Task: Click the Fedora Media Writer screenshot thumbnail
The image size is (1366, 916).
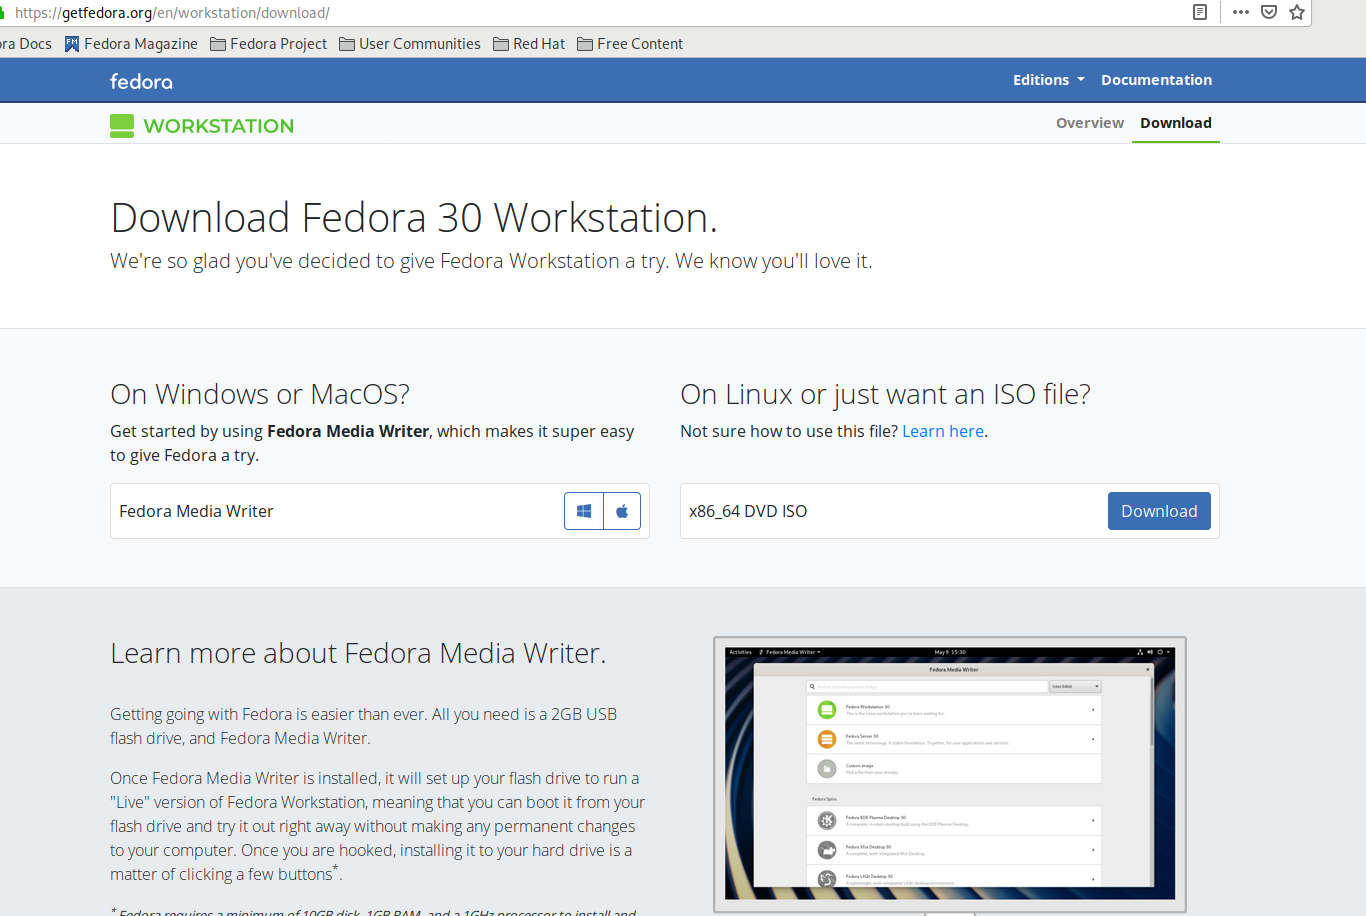Action: pos(949,773)
